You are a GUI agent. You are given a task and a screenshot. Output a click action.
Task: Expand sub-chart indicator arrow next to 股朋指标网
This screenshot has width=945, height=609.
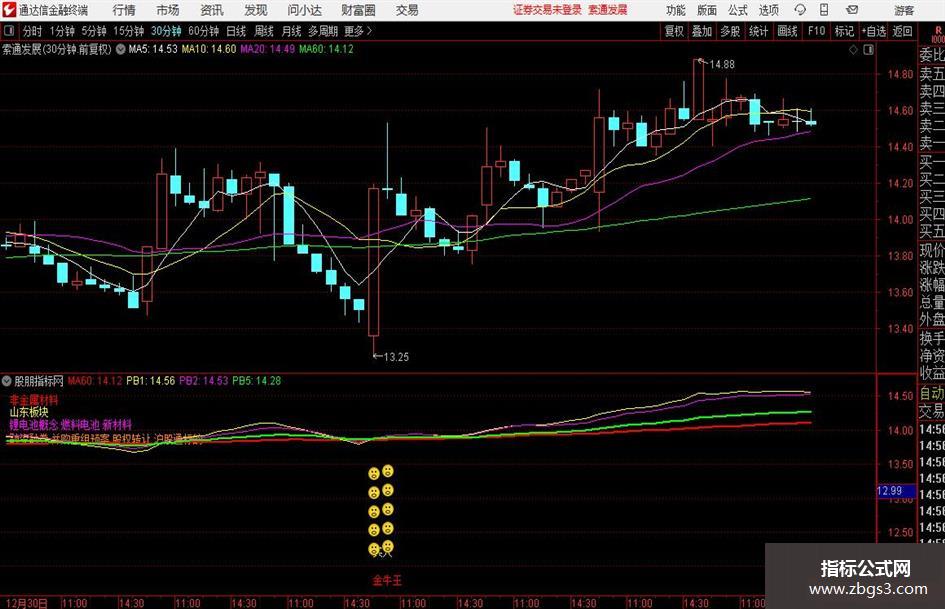[7, 381]
